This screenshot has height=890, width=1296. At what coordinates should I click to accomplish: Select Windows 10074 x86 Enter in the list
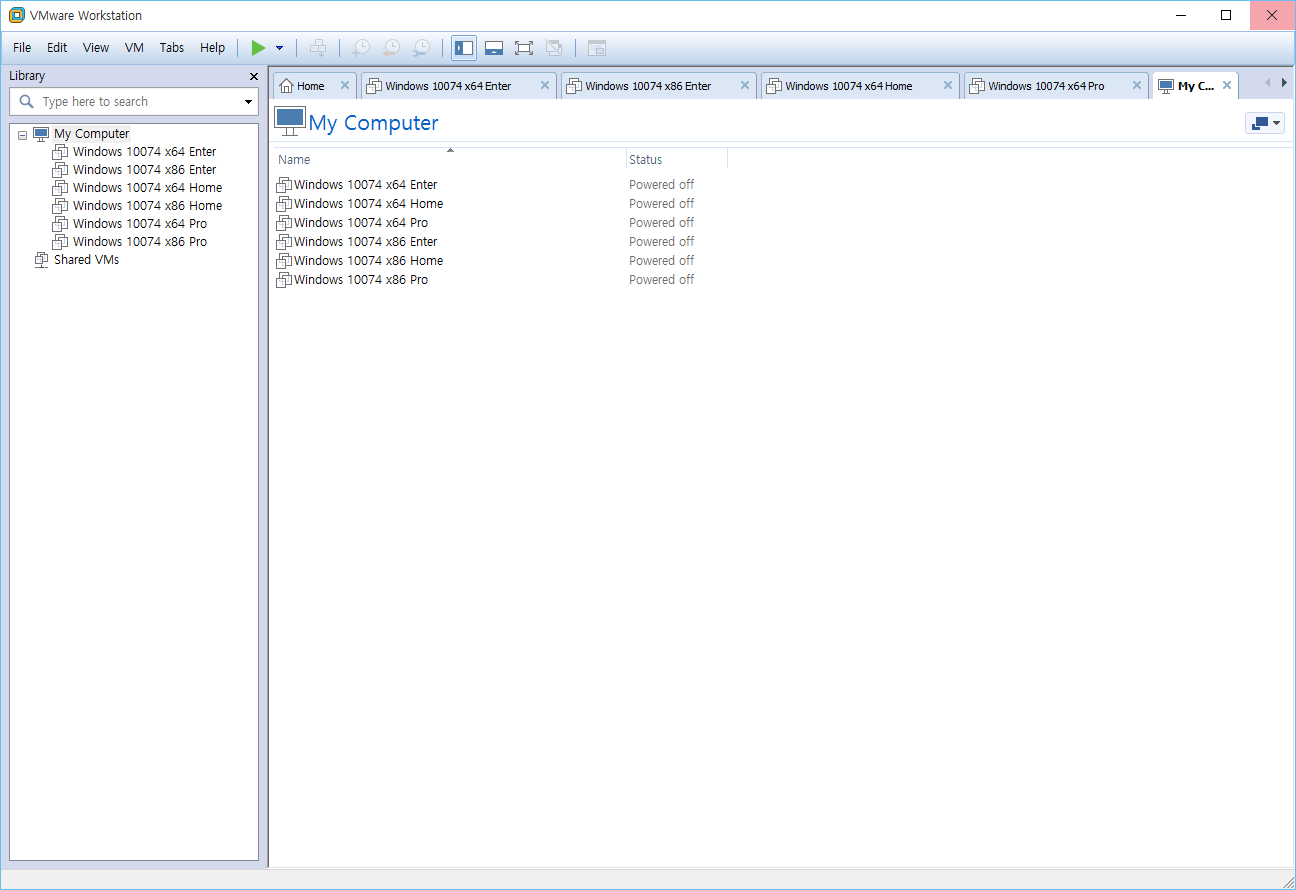pyautogui.click(x=365, y=242)
